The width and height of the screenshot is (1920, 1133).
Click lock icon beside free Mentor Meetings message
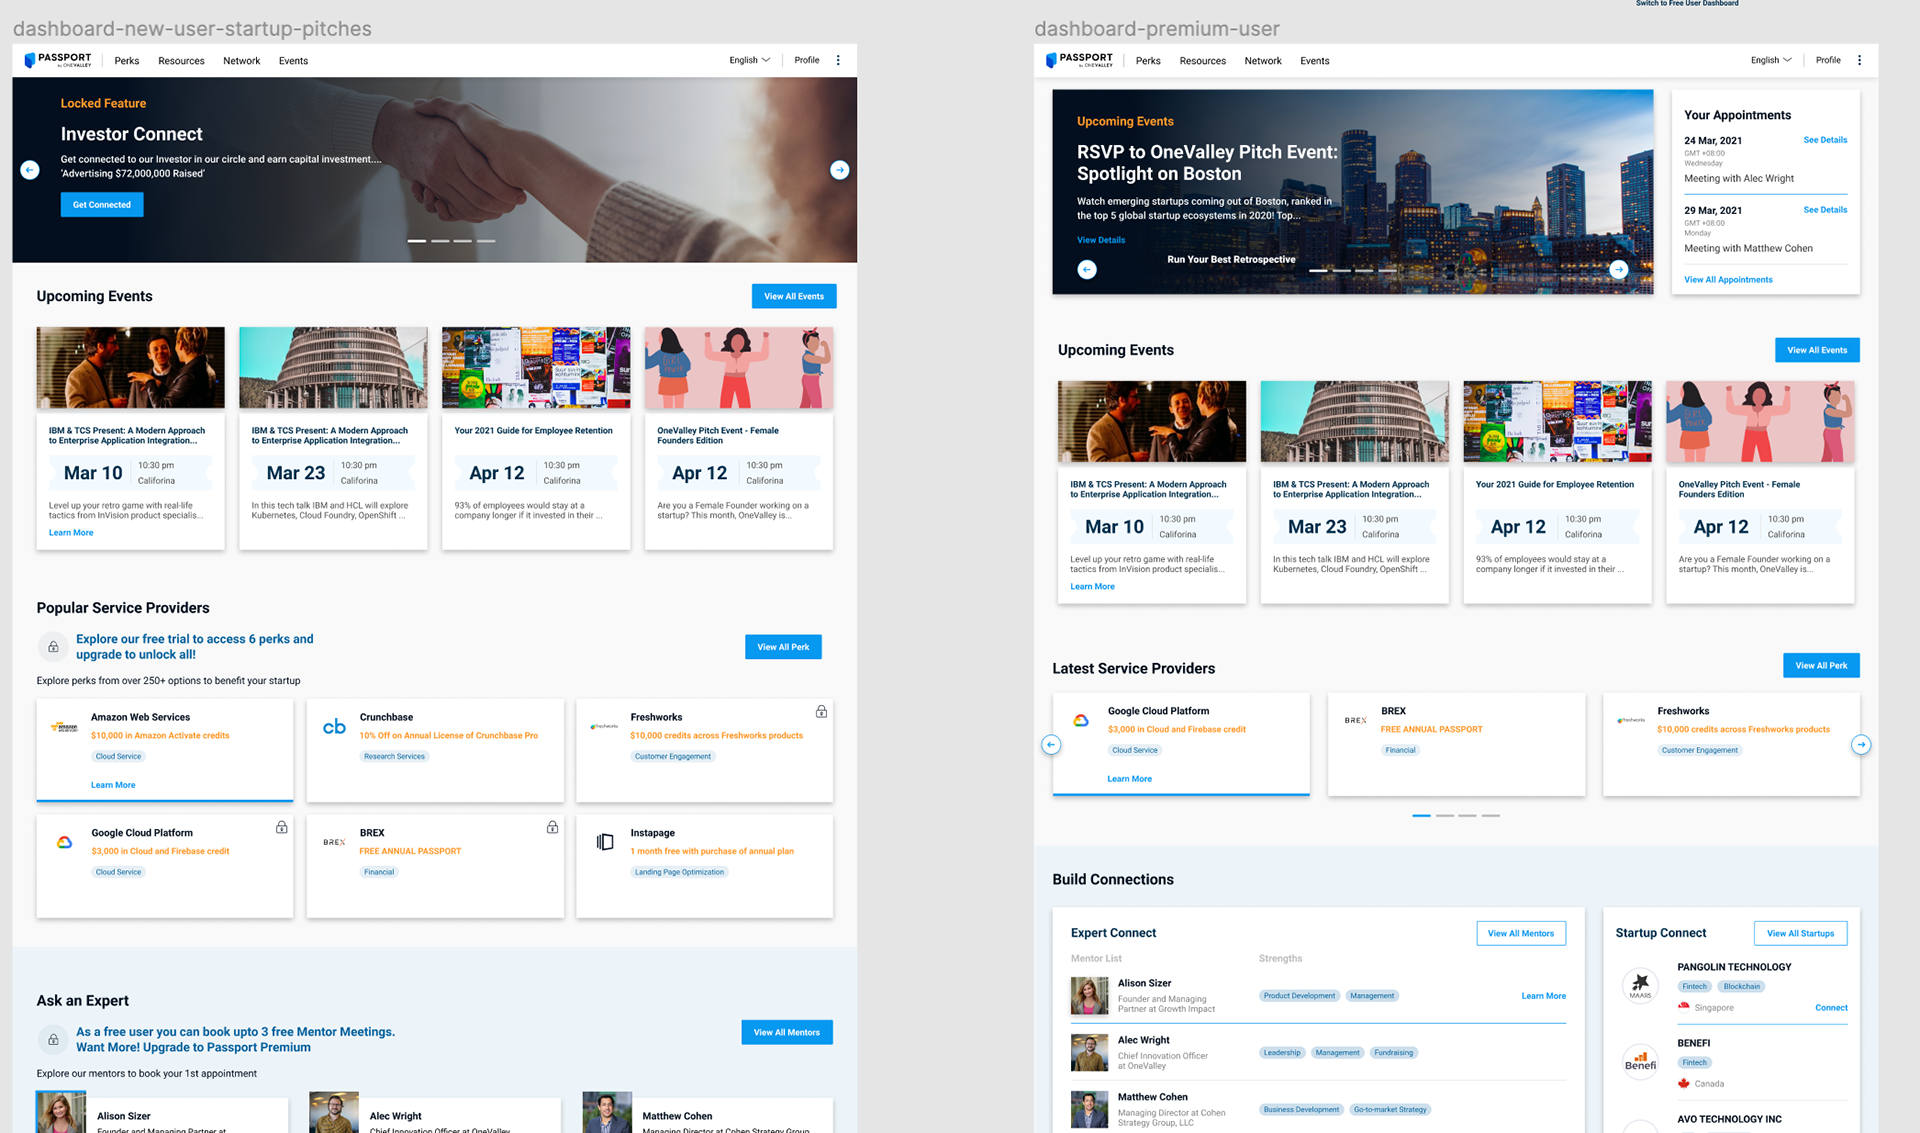(53, 1040)
